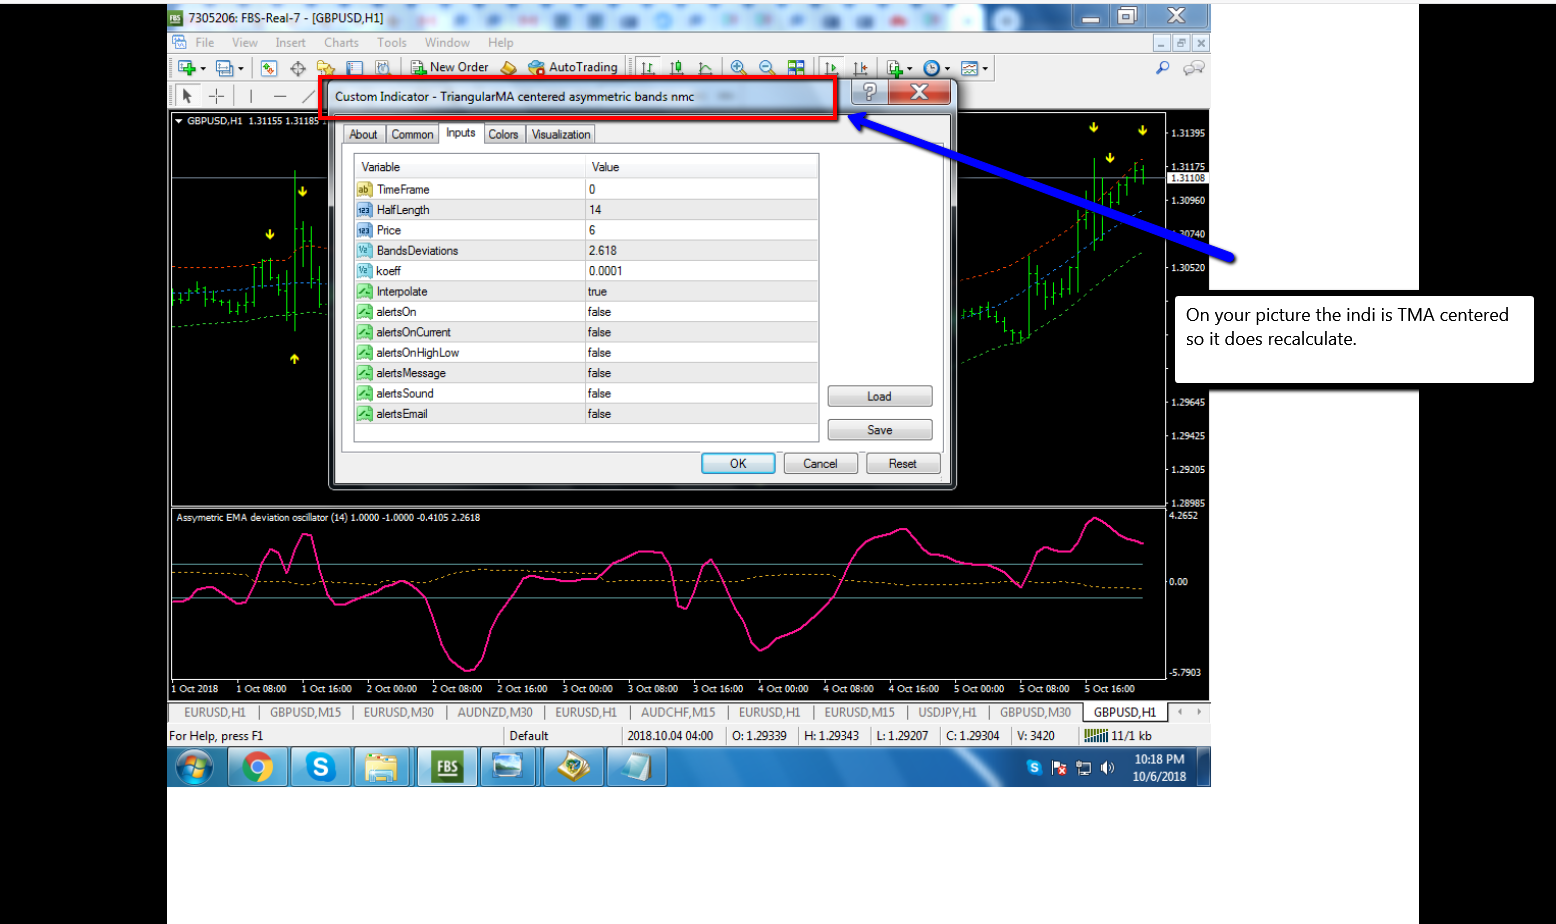This screenshot has width=1556, height=924.
Task: Open the periodicity clock dropdown
Action: (x=936, y=68)
